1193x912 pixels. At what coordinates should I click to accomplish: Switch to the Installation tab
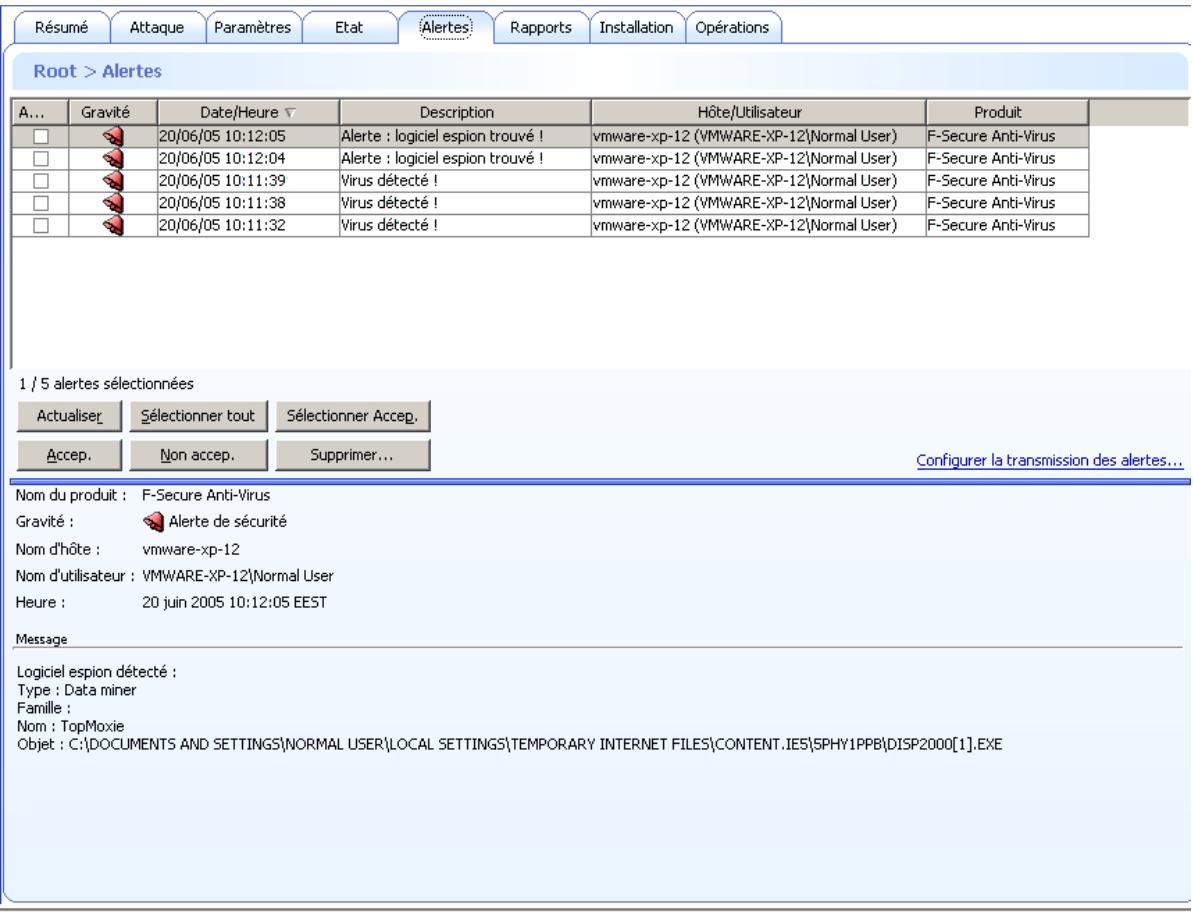click(636, 27)
